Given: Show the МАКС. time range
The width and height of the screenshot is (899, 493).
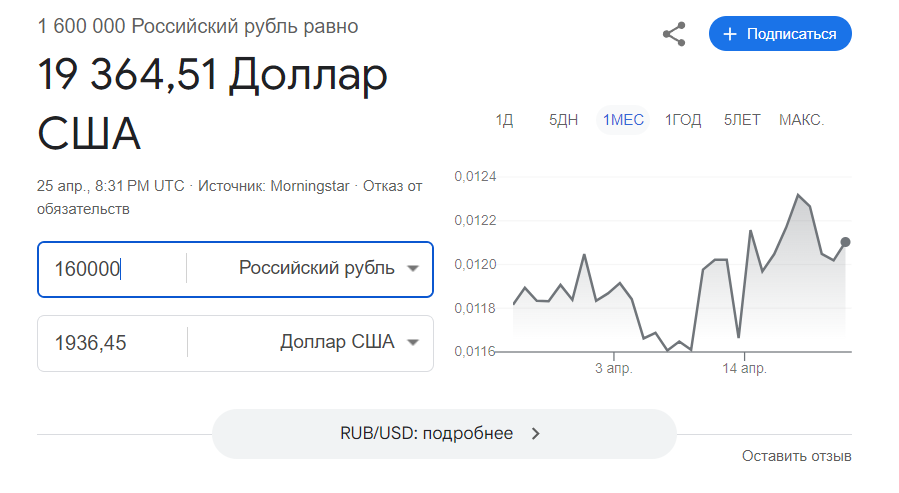Looking at the screenshot, I should click(802, 120).
